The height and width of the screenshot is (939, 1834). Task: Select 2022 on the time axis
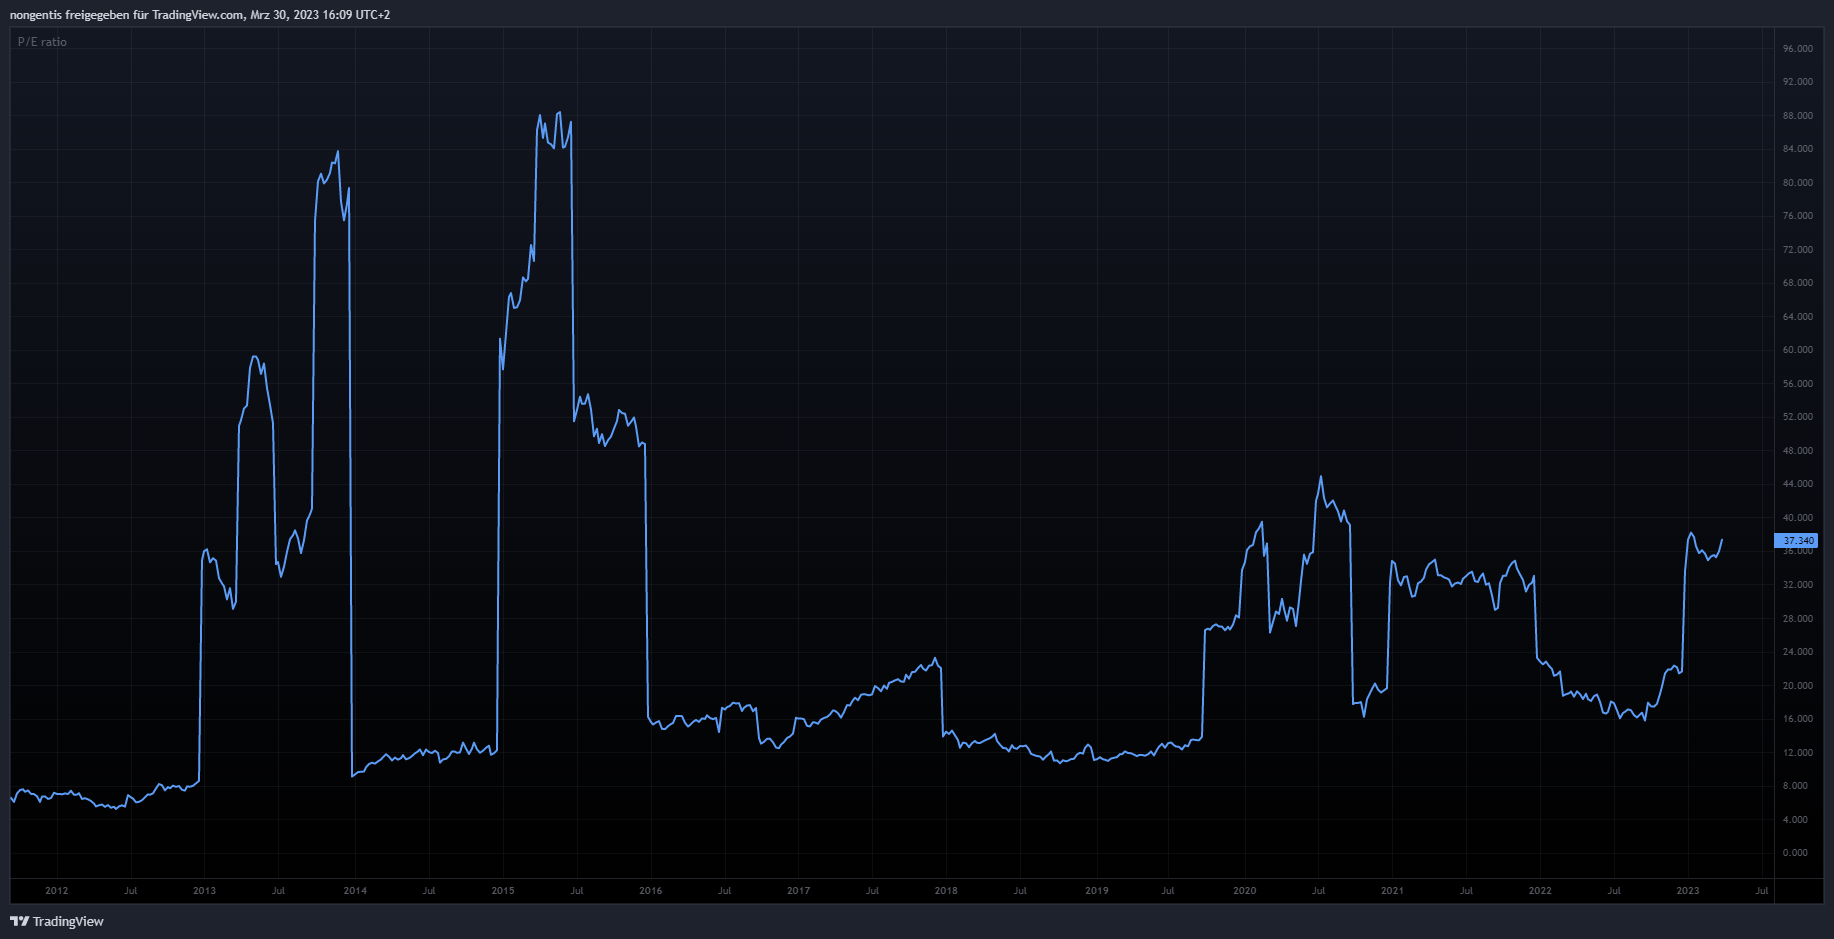pyautogui.click(x=1540, y=890)
